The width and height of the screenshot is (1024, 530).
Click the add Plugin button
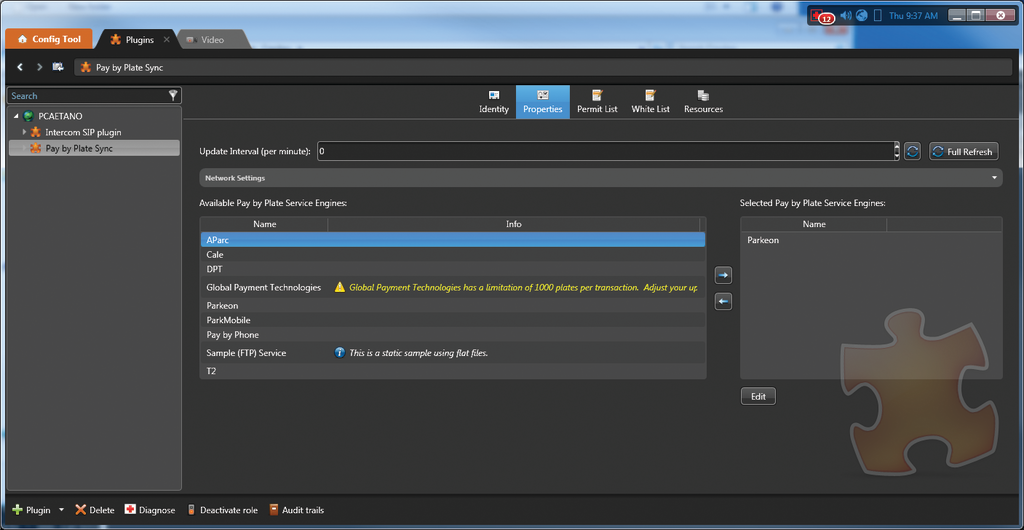pos(31,510)
